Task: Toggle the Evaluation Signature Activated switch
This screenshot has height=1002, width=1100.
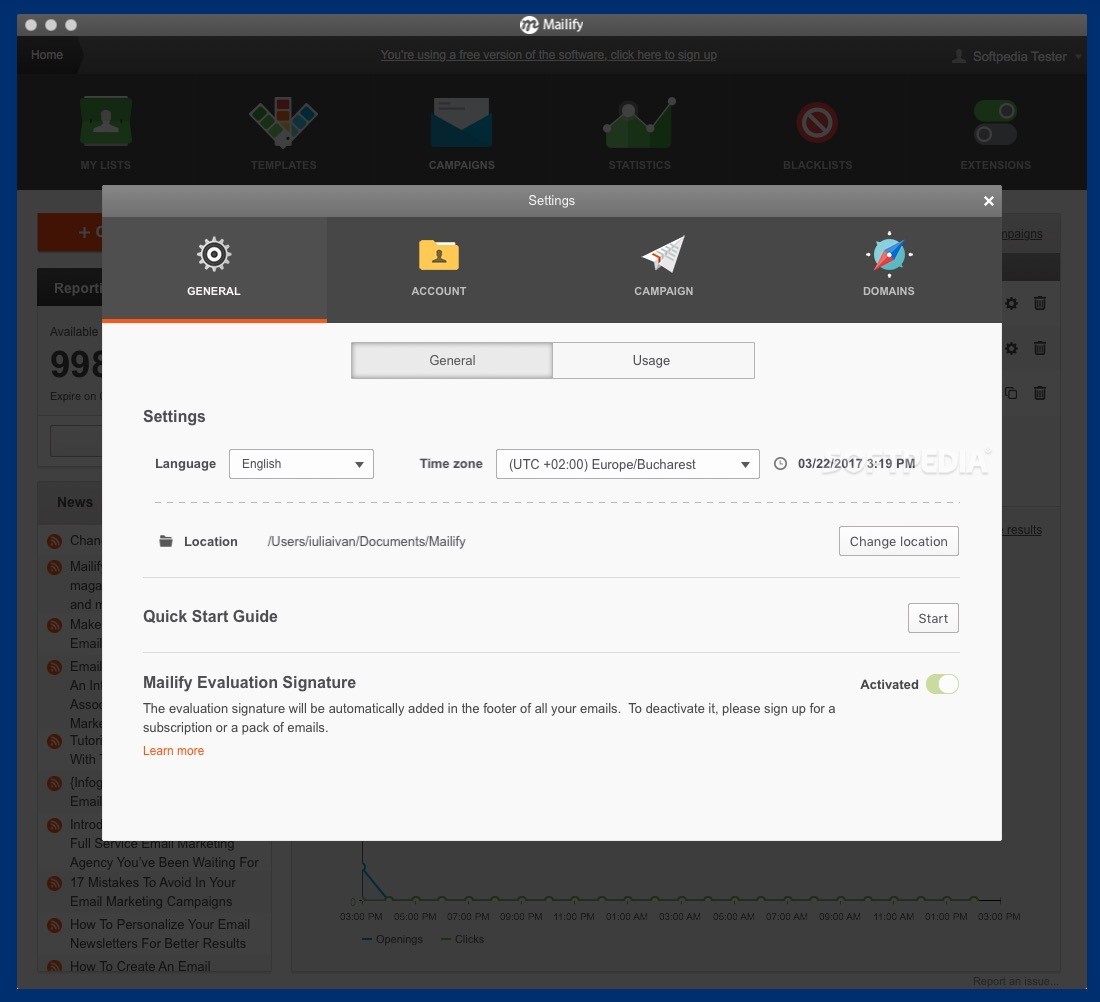Action: (x=941, y=684)
